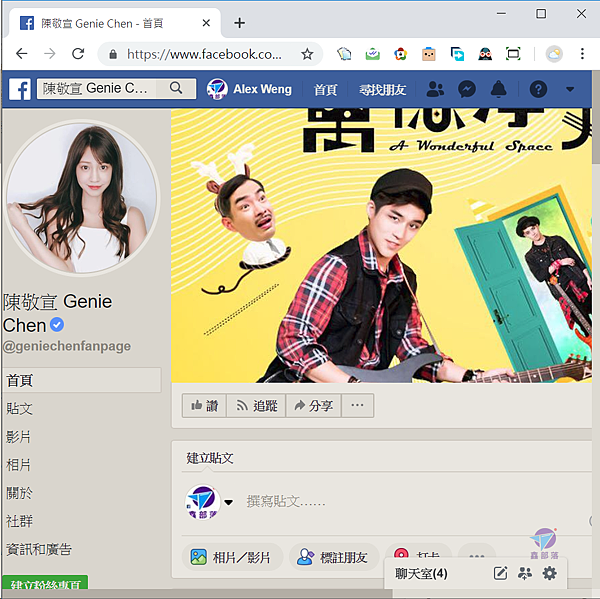Click the masked character extension icon
600x599 pixels.
(x=485, y=54)
